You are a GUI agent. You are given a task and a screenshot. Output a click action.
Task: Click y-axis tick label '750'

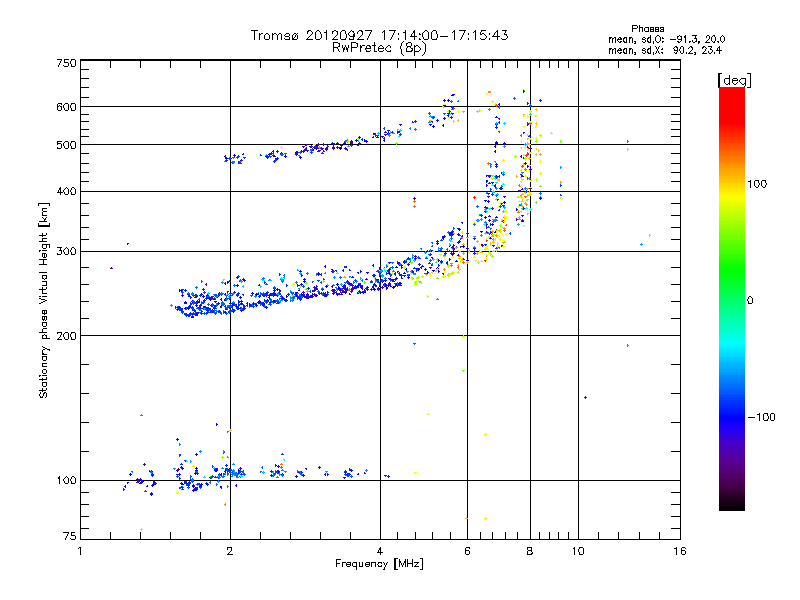pyautogui.click(x=66, y=63)
